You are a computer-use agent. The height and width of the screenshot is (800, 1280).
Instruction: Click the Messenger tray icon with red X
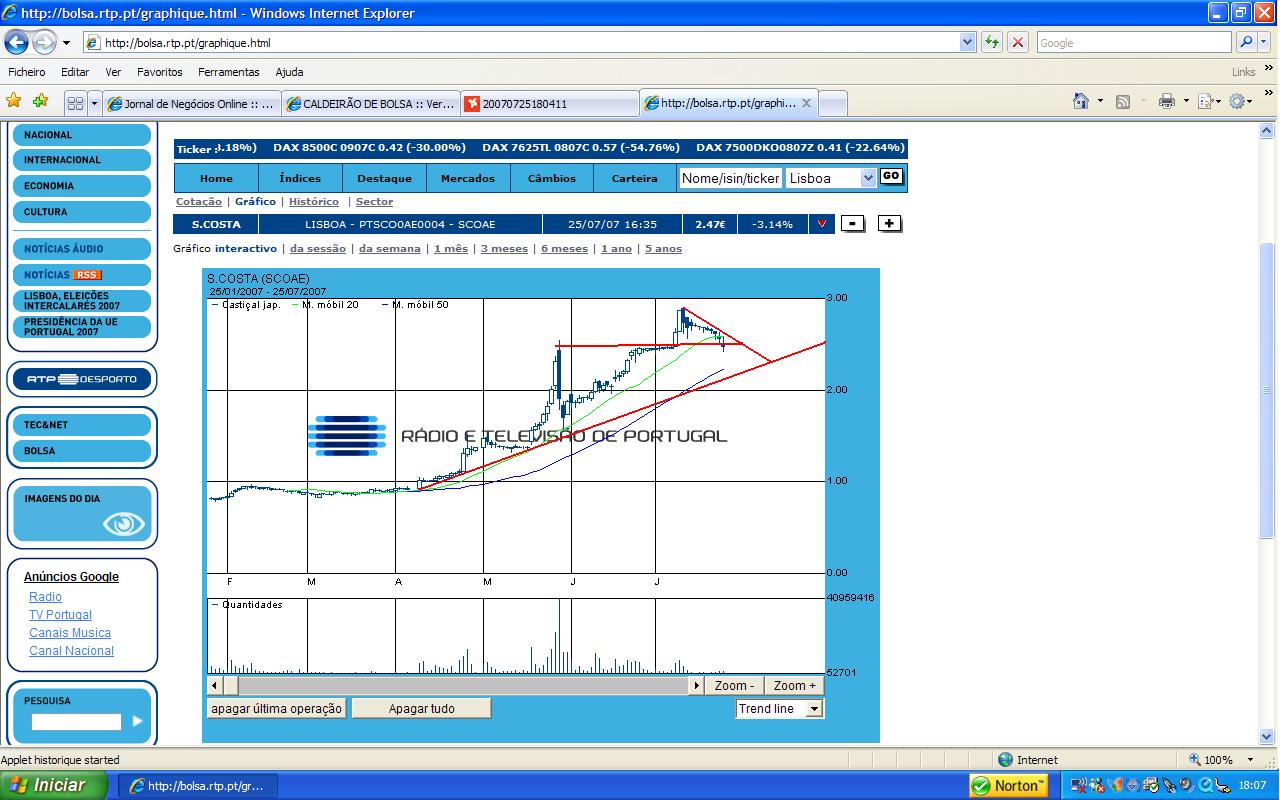[1097, 786]
